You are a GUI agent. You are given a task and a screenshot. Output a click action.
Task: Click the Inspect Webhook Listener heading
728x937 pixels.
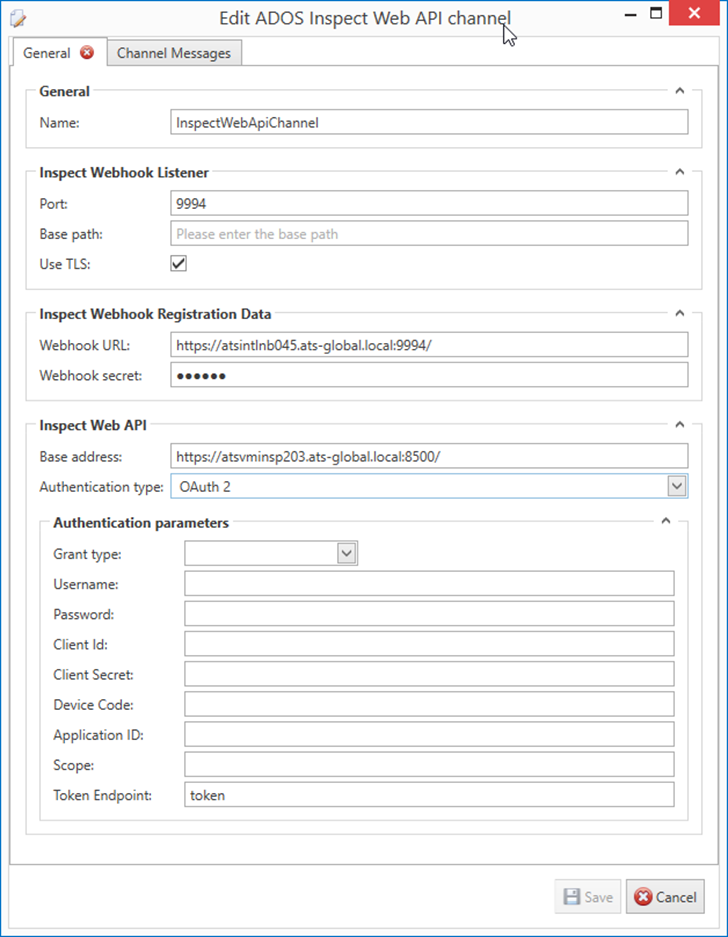click(x=124, y=173)
